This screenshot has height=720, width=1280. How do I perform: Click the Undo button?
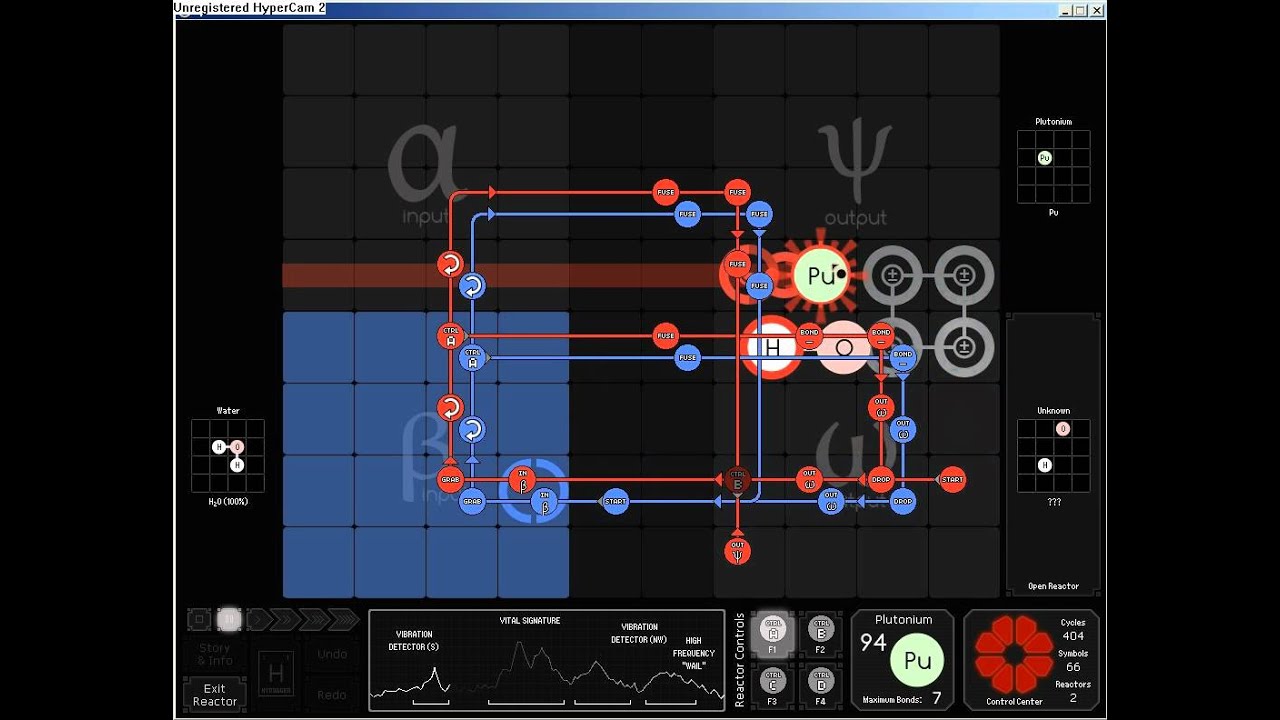[332, 654]
